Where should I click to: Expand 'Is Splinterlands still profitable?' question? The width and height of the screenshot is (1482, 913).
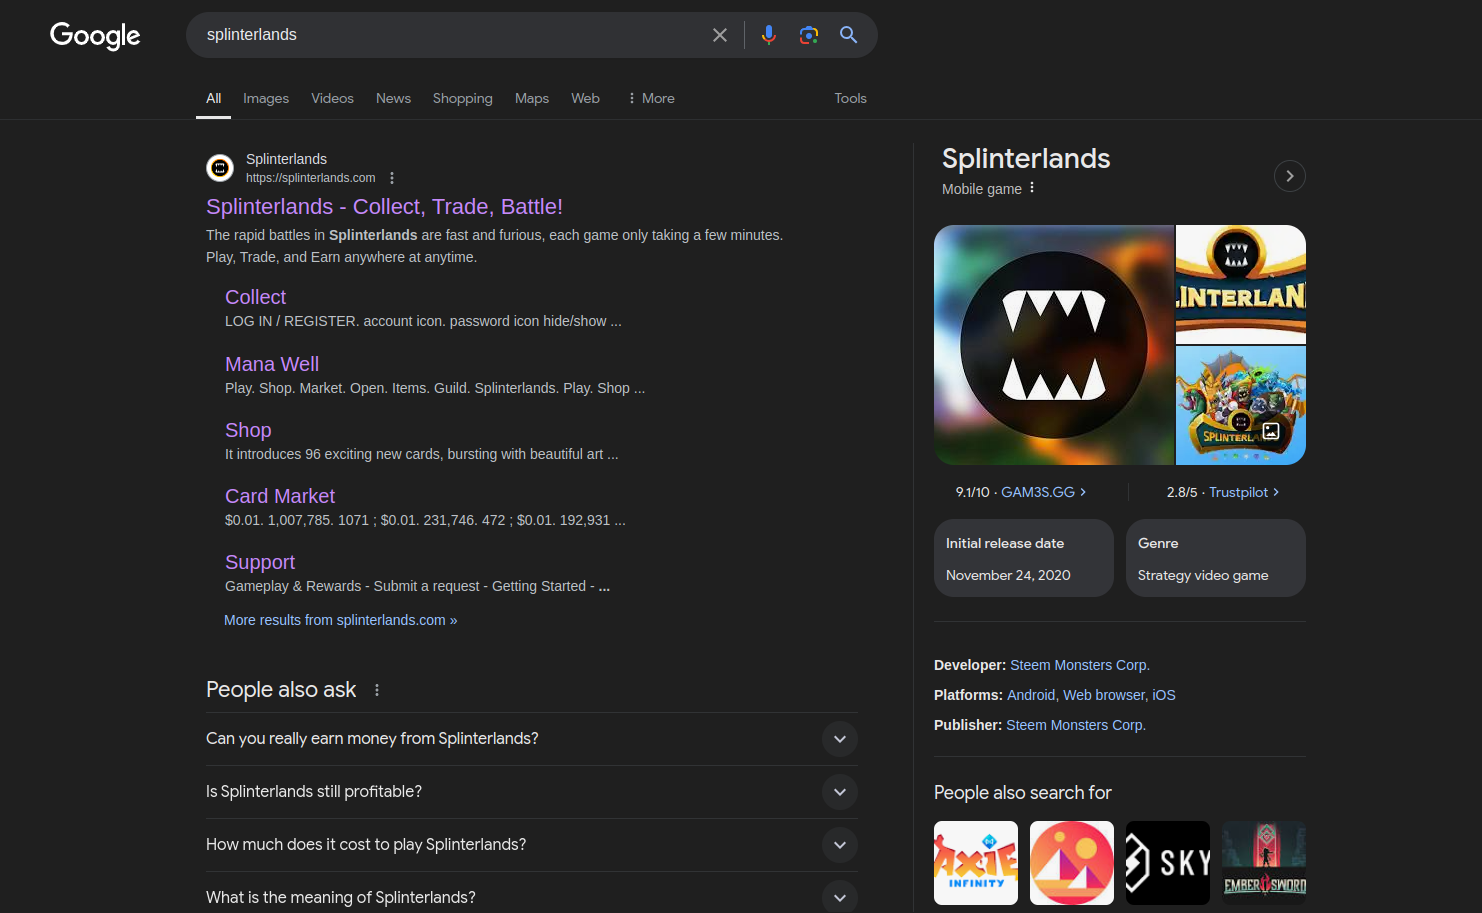click(x=532, y=792)
